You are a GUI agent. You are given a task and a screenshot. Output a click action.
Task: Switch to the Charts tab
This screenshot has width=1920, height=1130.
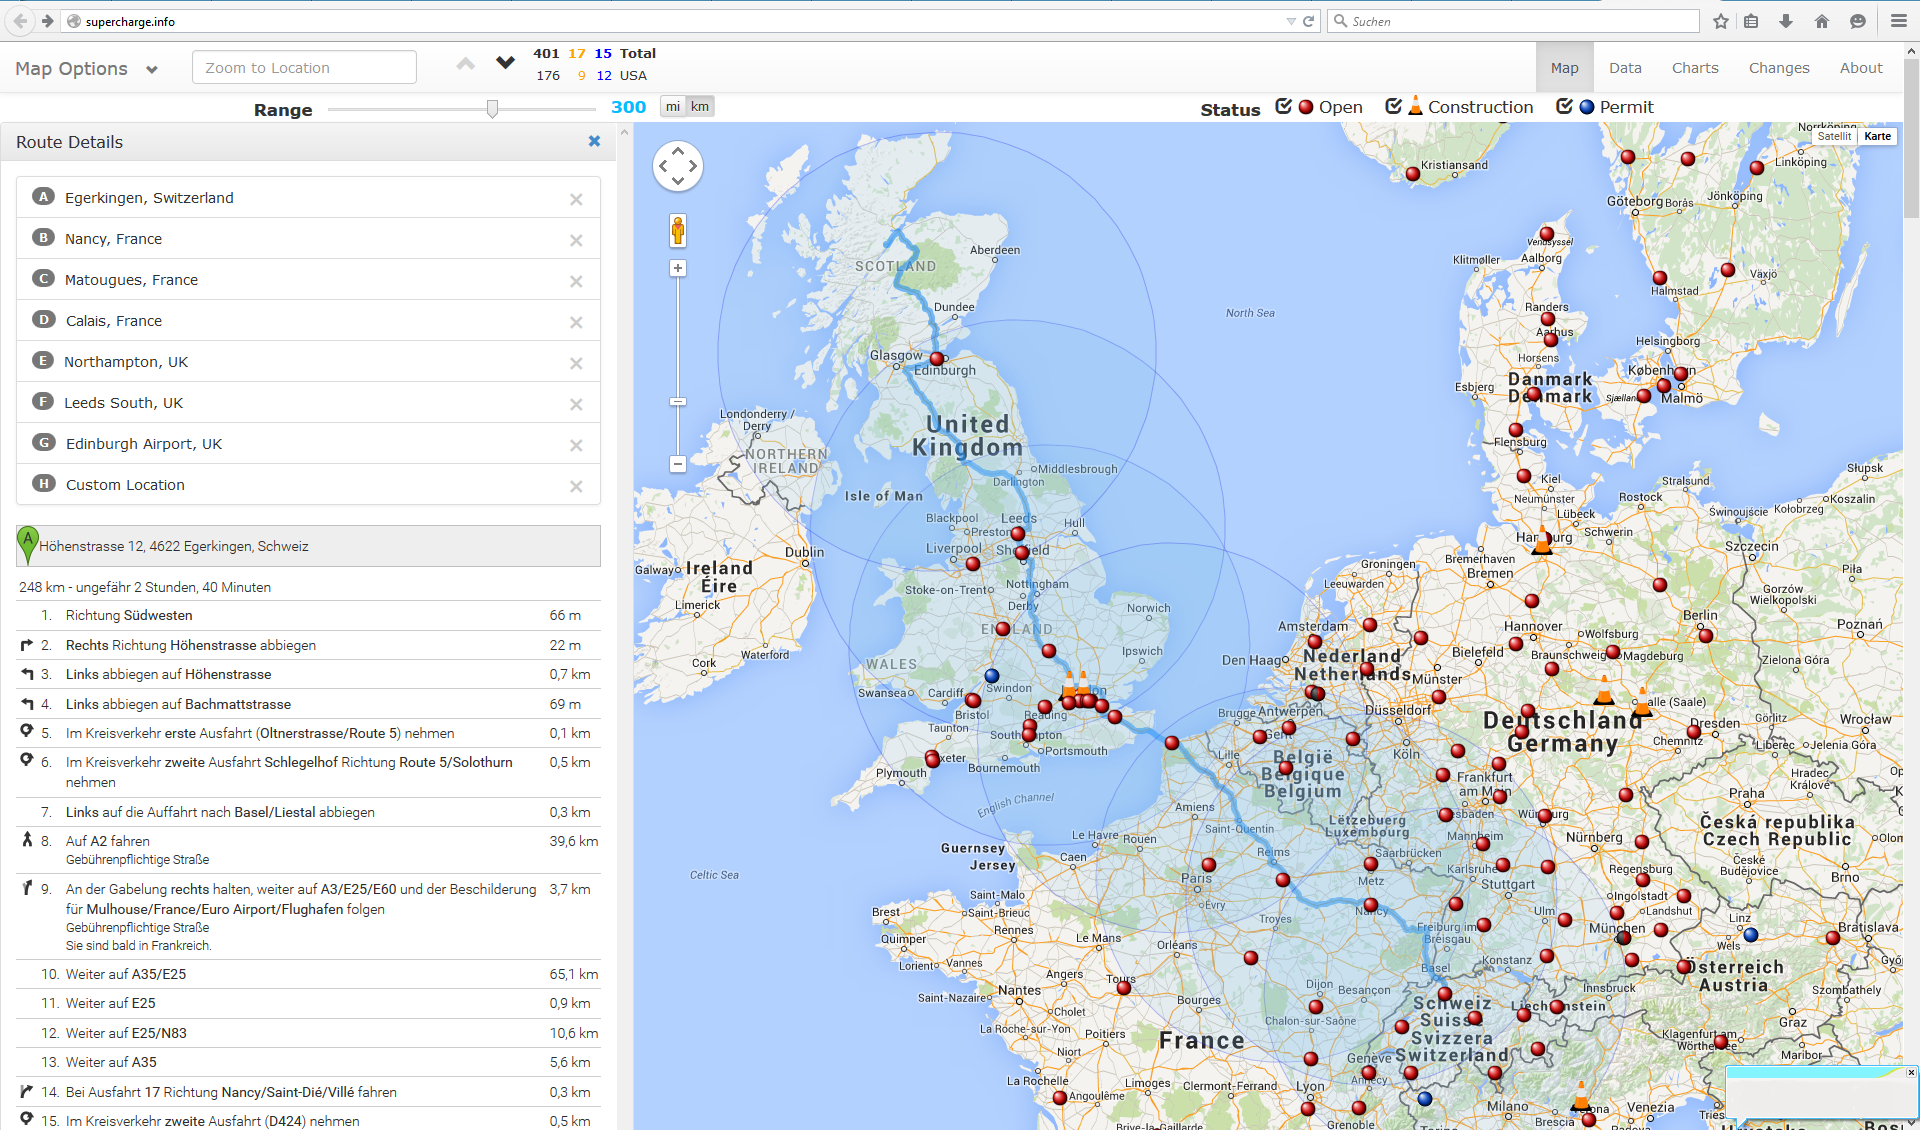pyautogui.click(x=1694, y=68)
